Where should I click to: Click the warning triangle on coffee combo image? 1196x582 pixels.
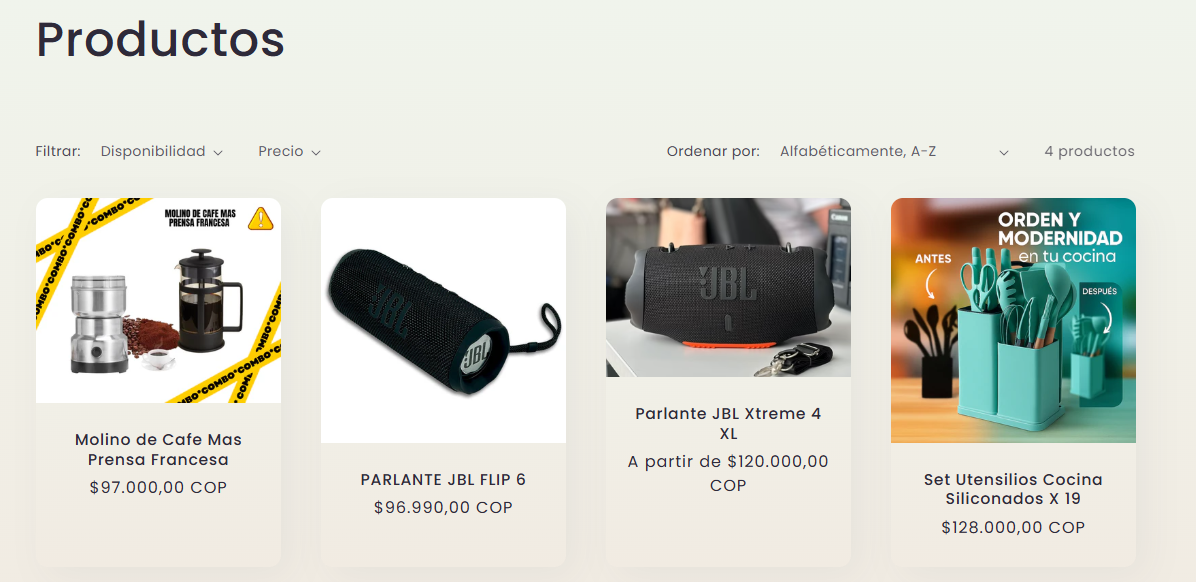(261, 219)
